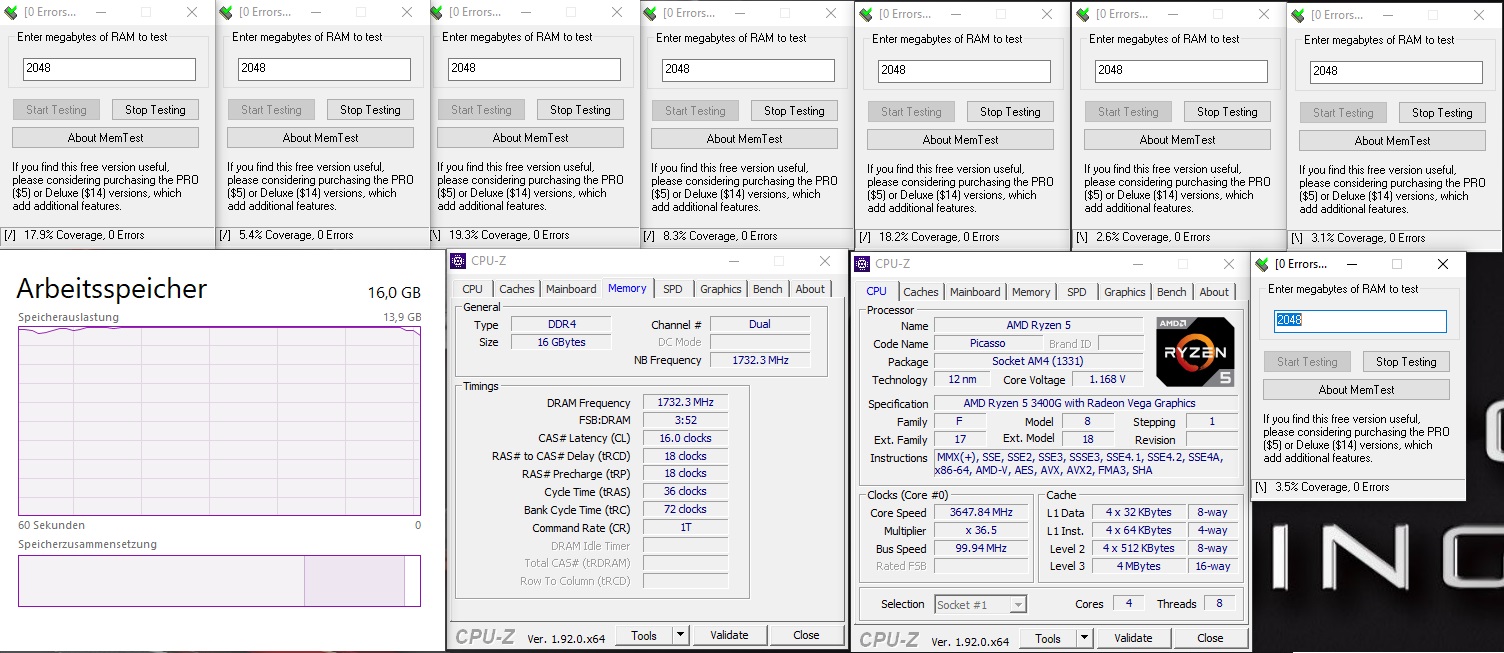Select the Channel # value Dual
This screenshot has width=1504, height=653.
point(760,324)
